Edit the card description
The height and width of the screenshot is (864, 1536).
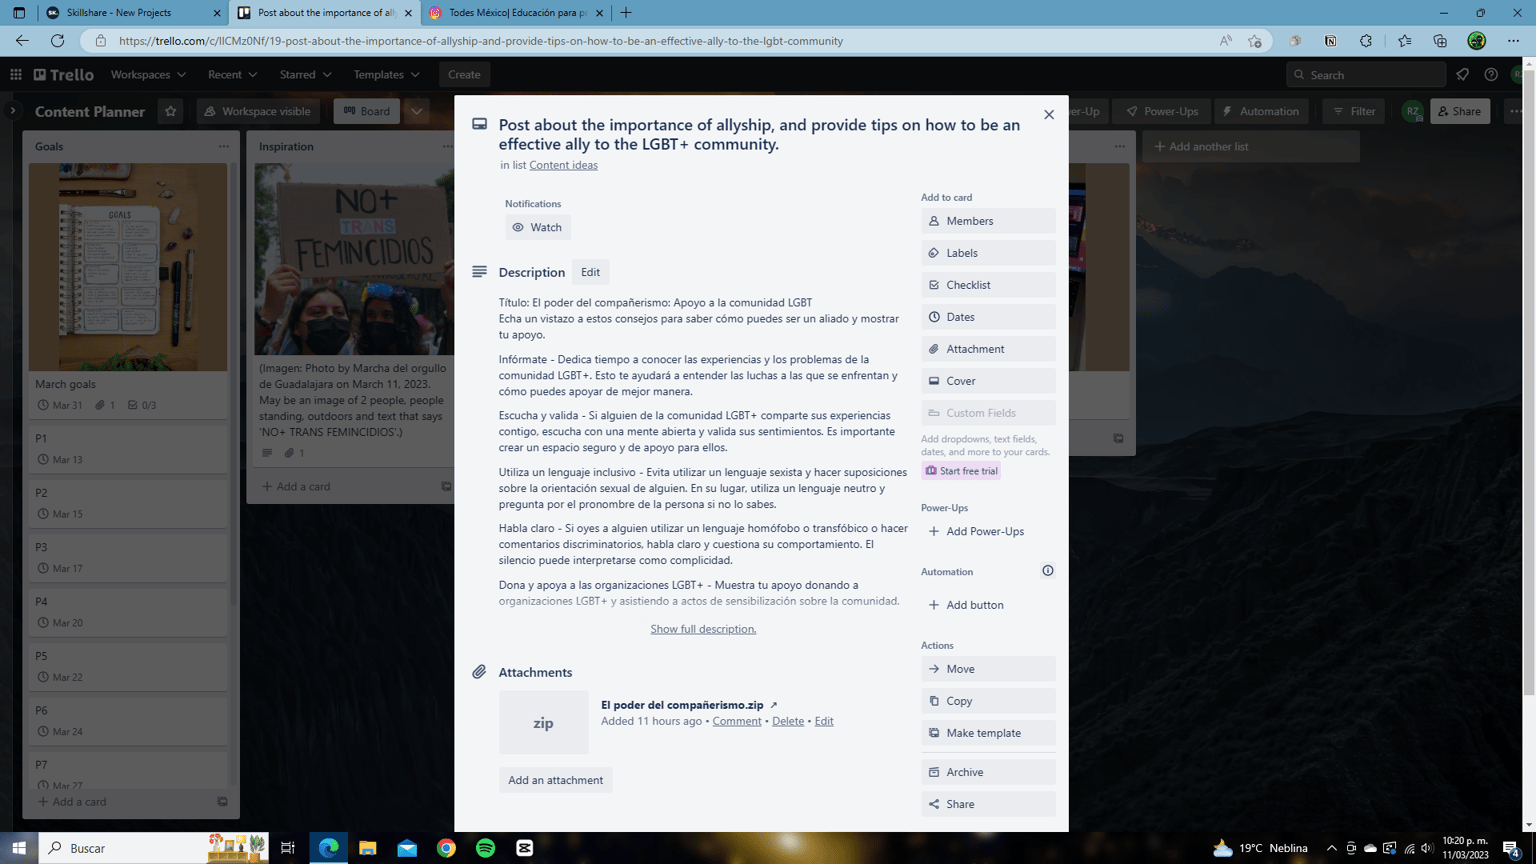tap(590, 272)
